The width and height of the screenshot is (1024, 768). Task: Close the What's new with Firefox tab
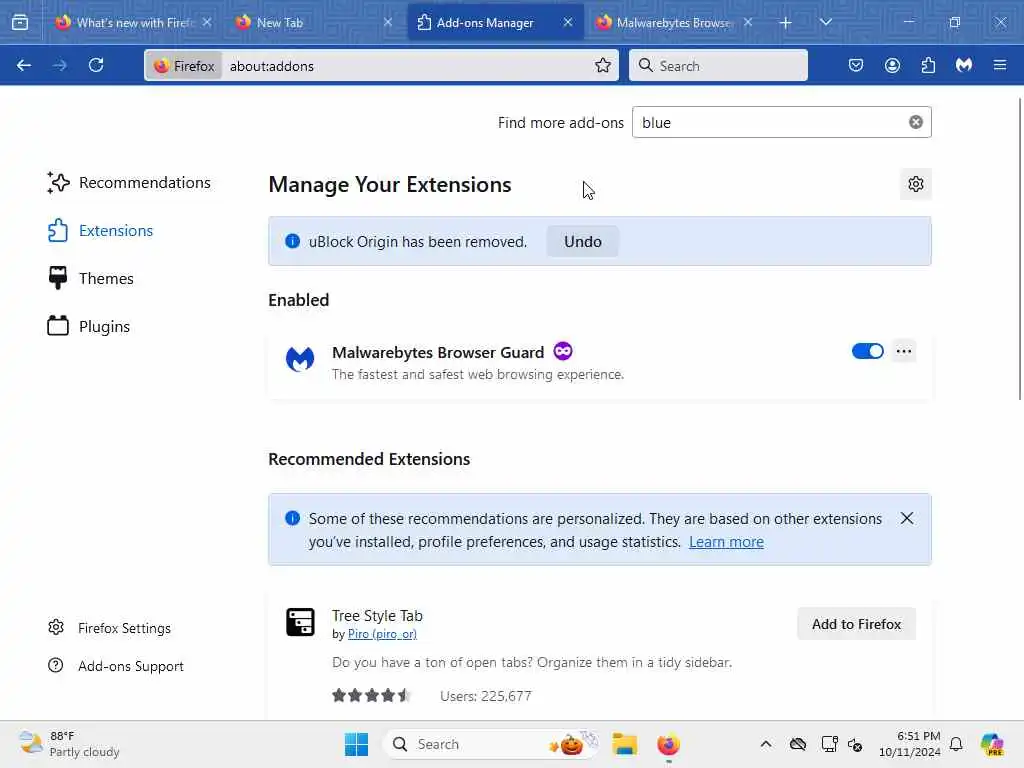coord(207,23)
